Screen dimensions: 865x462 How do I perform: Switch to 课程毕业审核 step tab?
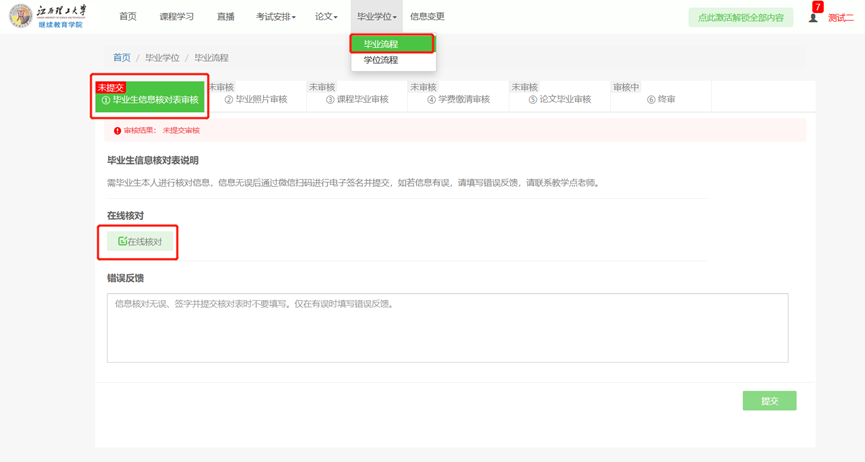pos(357,99)
